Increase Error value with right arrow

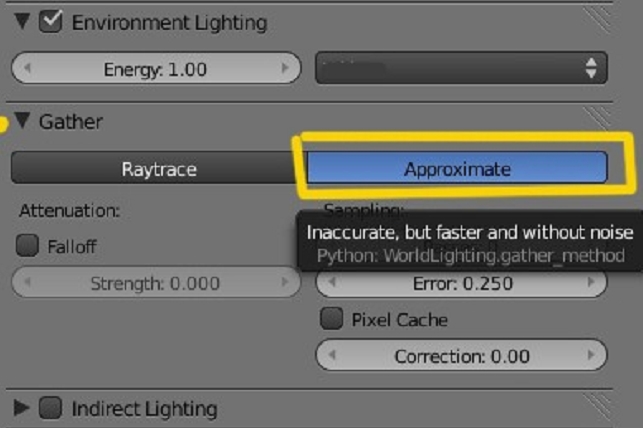tap(592, 283)
